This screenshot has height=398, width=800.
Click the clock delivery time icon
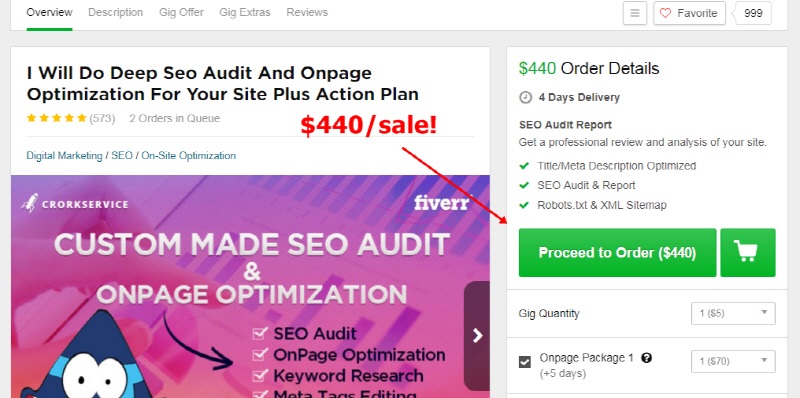[525, 97]
